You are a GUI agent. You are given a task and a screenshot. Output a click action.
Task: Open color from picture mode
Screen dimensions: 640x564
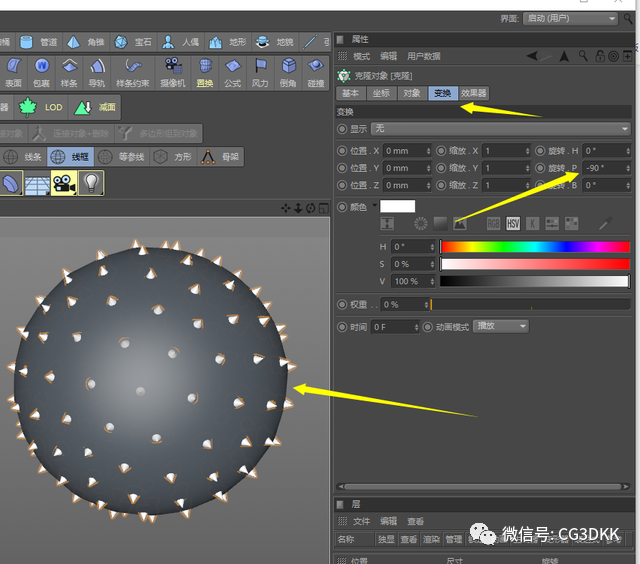click(x=460, y=223)
